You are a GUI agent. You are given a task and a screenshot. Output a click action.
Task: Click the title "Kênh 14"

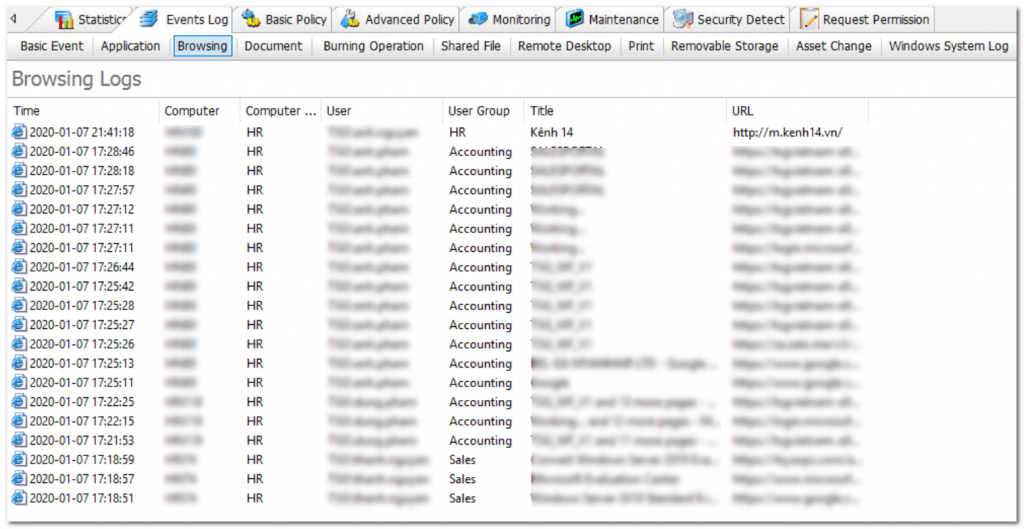point(552,133)
